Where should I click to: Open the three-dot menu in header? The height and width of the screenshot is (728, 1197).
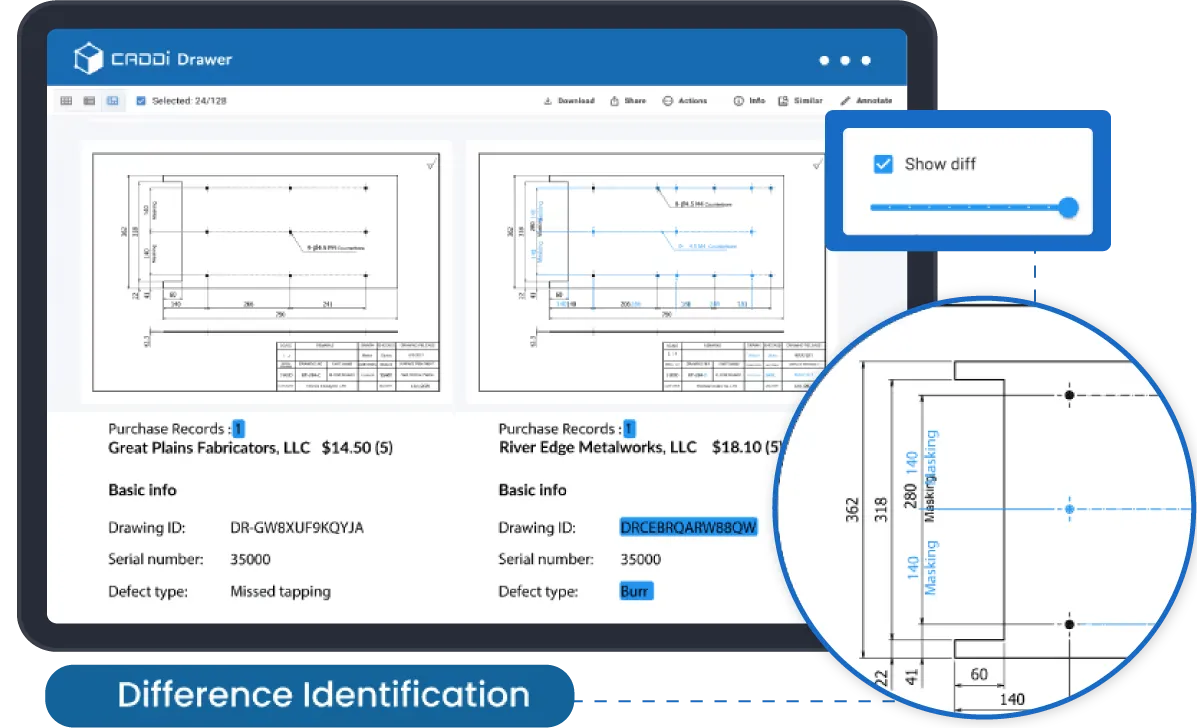[x=844, y=60]
